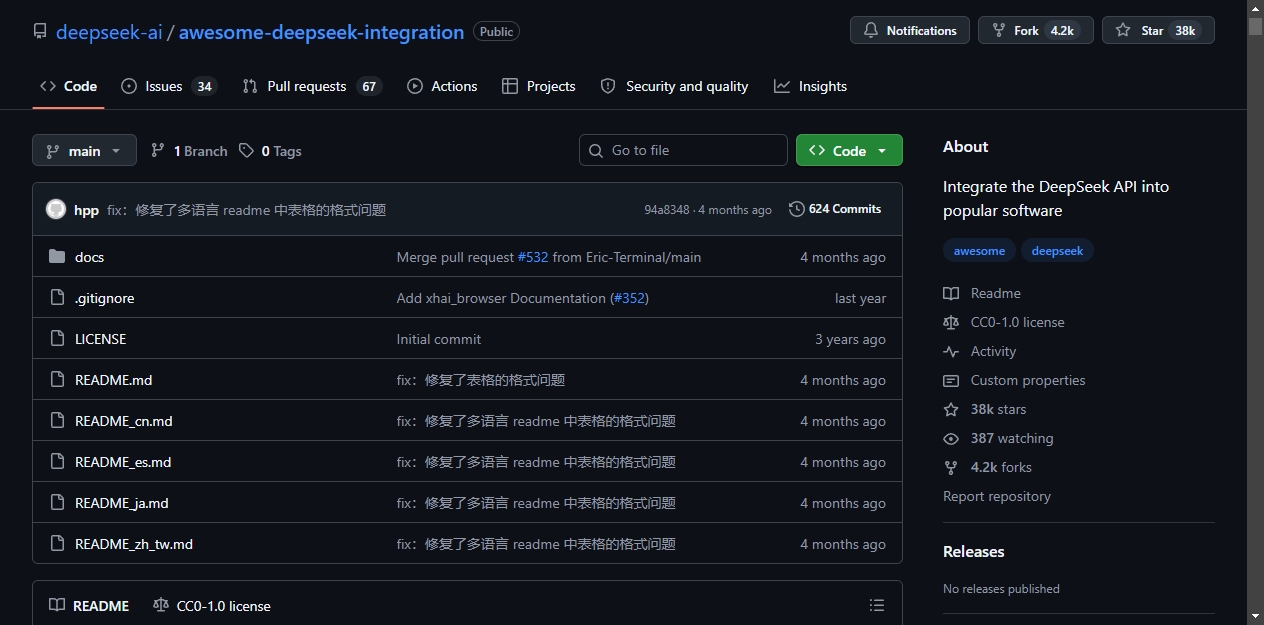Open awesome-deepseek-integration repository link

click(321, 32)
